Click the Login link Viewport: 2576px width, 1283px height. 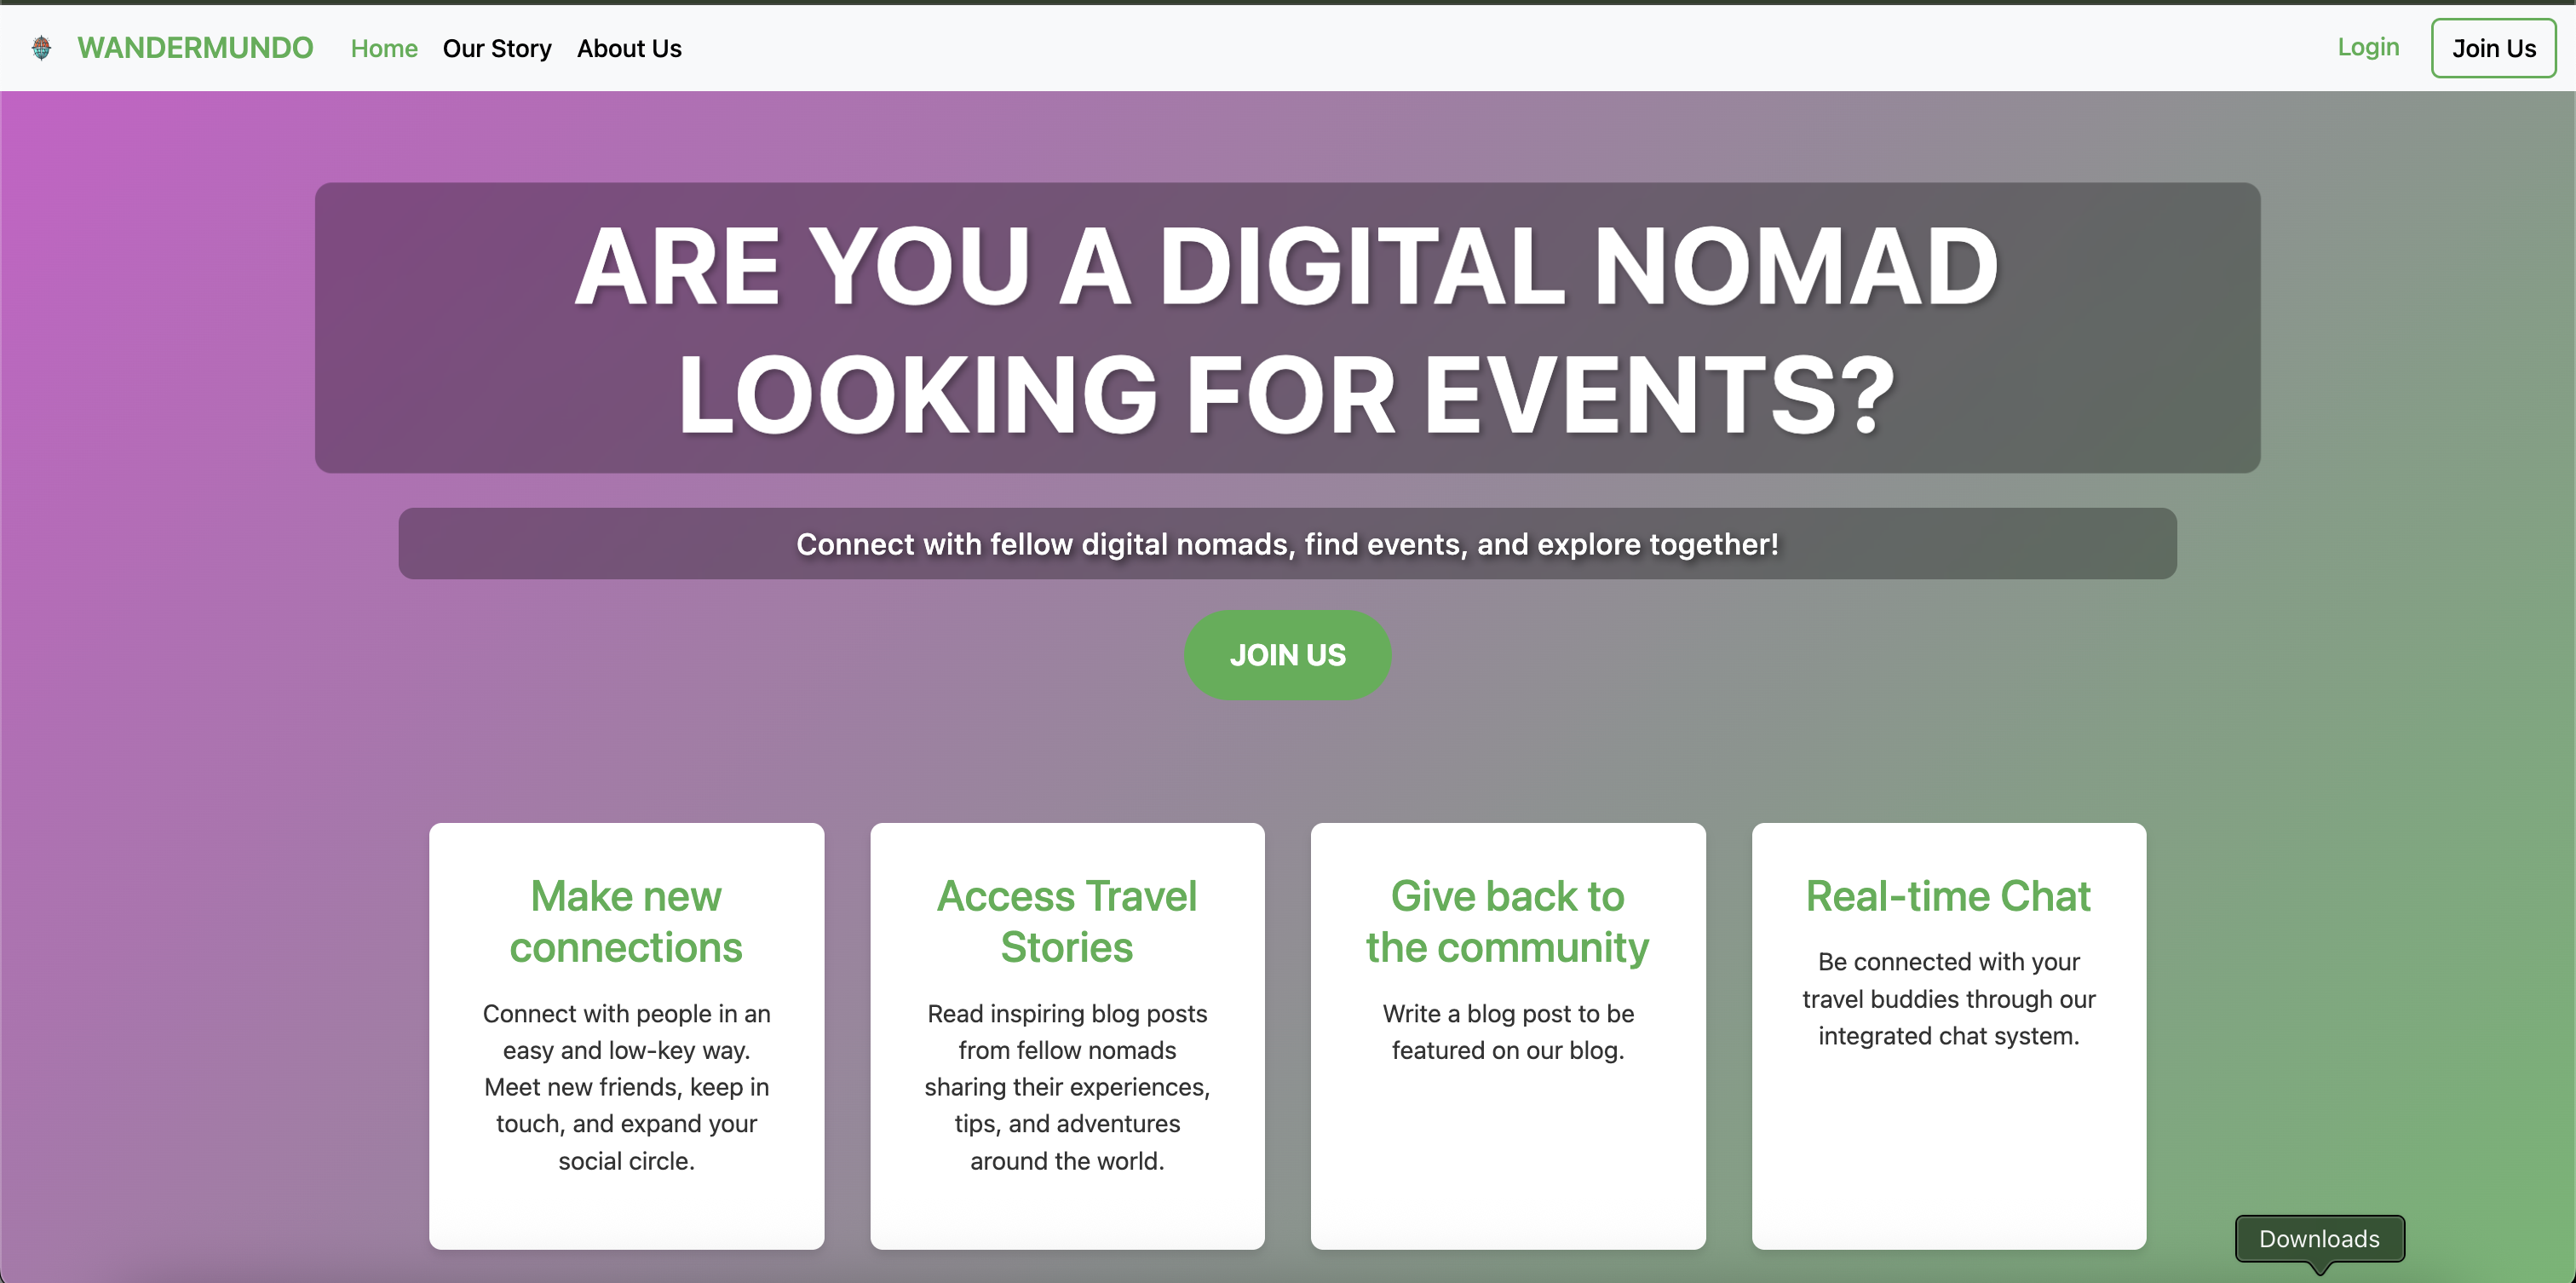[x=2367, y=47]
